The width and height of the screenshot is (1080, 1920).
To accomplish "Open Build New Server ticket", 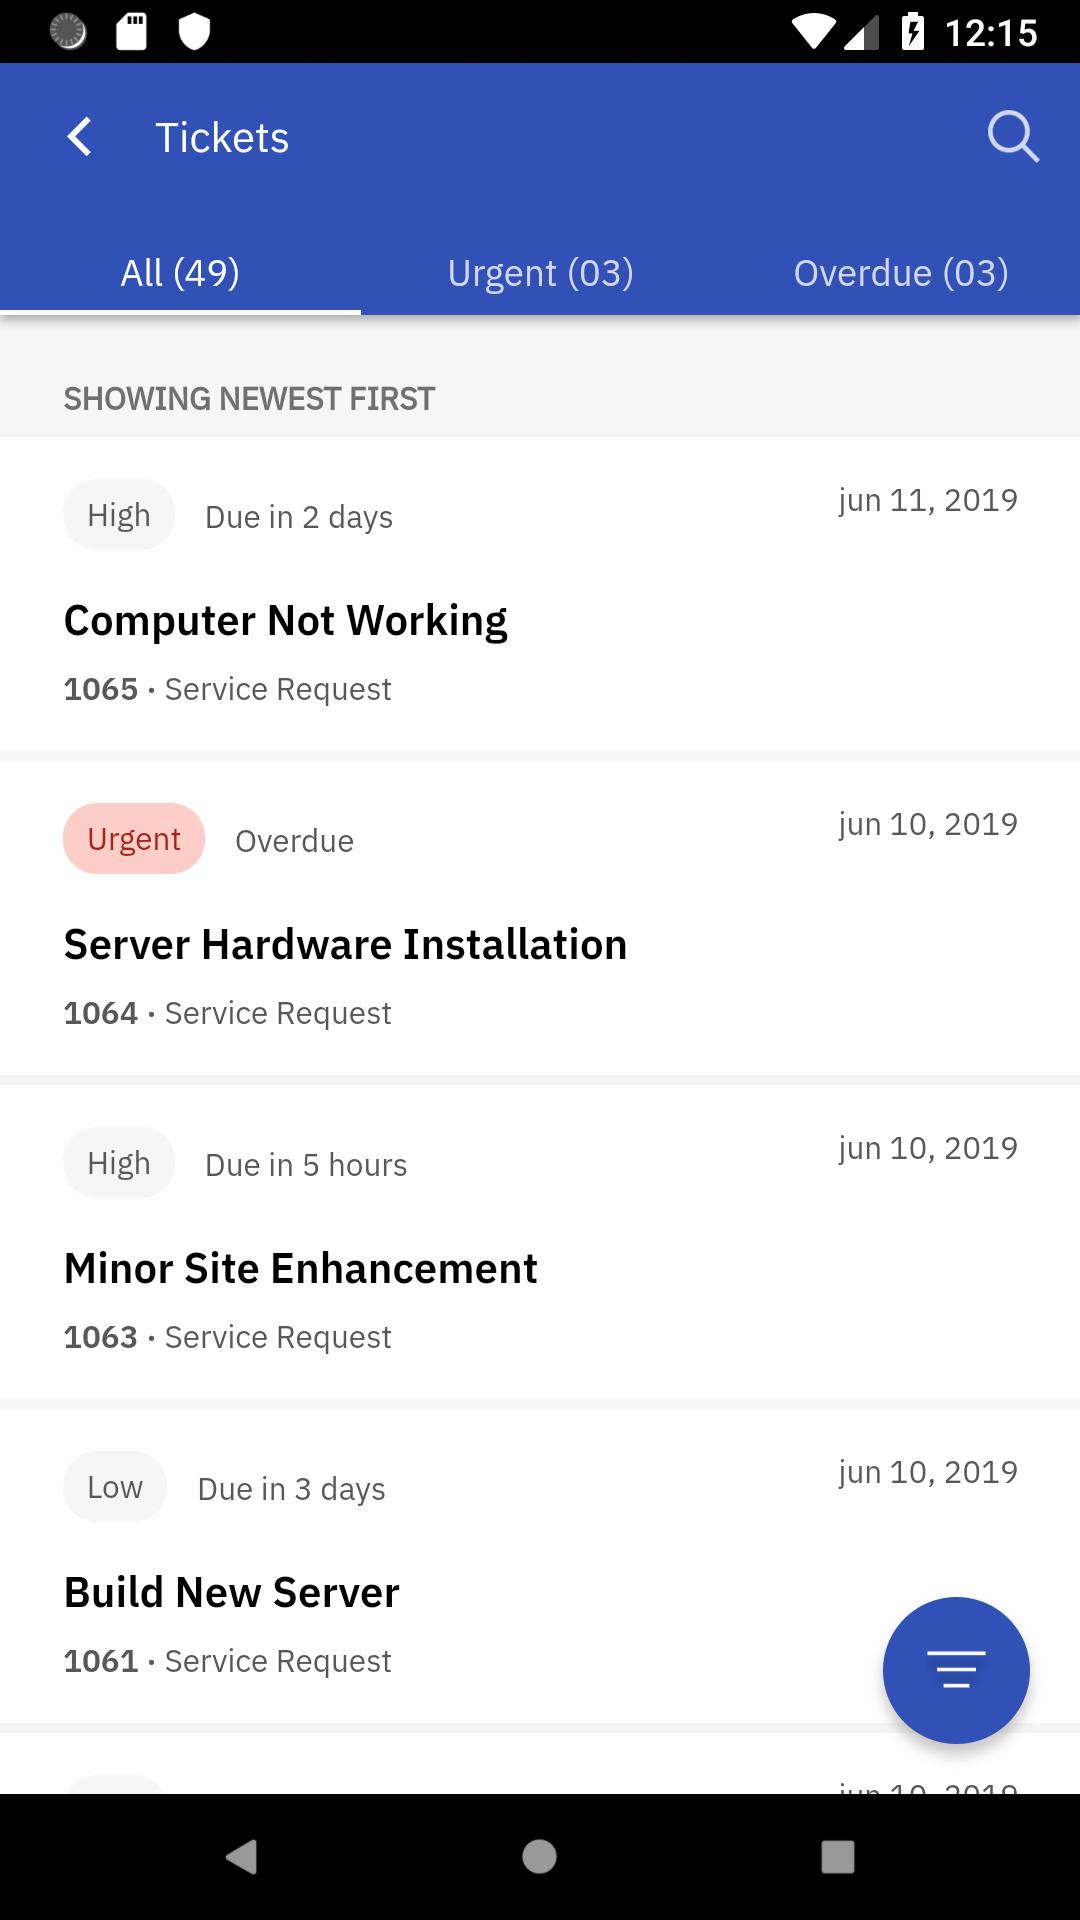I will click(540, 1566).
